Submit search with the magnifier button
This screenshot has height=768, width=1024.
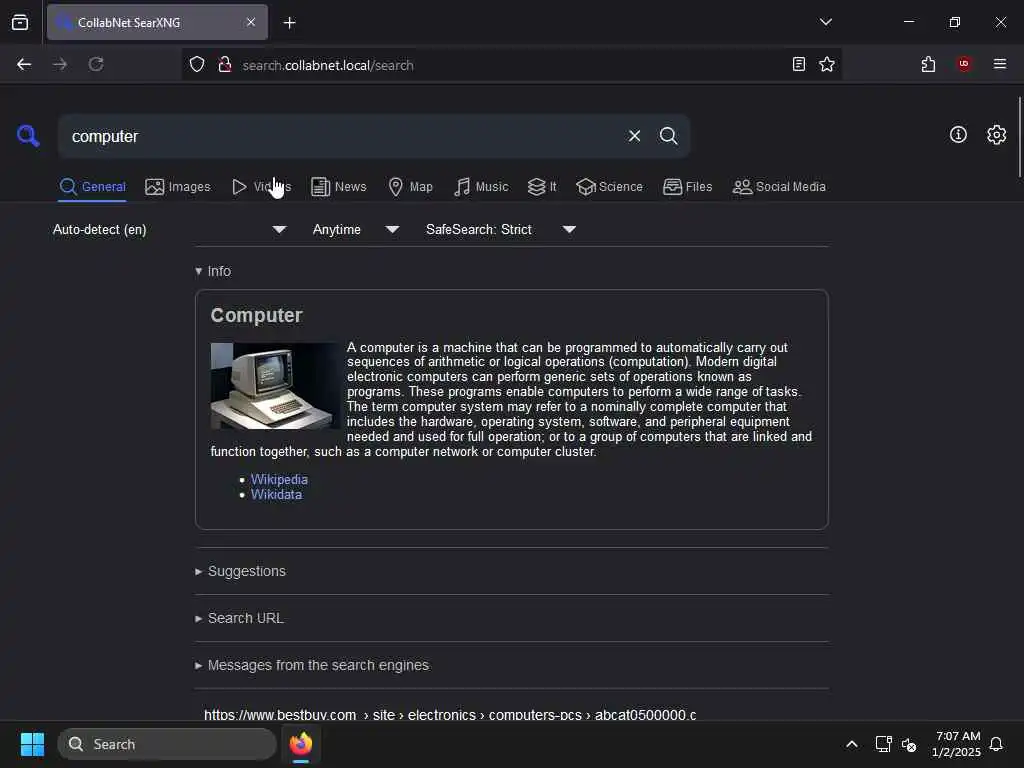pyautogui.click(x=668, y=136)
